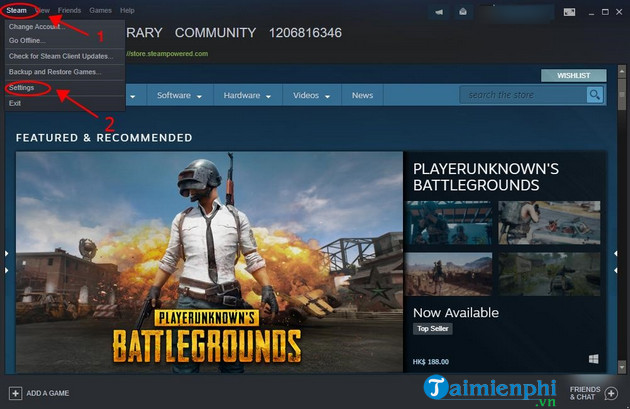Open the PUBG featured banner image
This screenshot has height=409, width=630.
[x=209, y=262]
